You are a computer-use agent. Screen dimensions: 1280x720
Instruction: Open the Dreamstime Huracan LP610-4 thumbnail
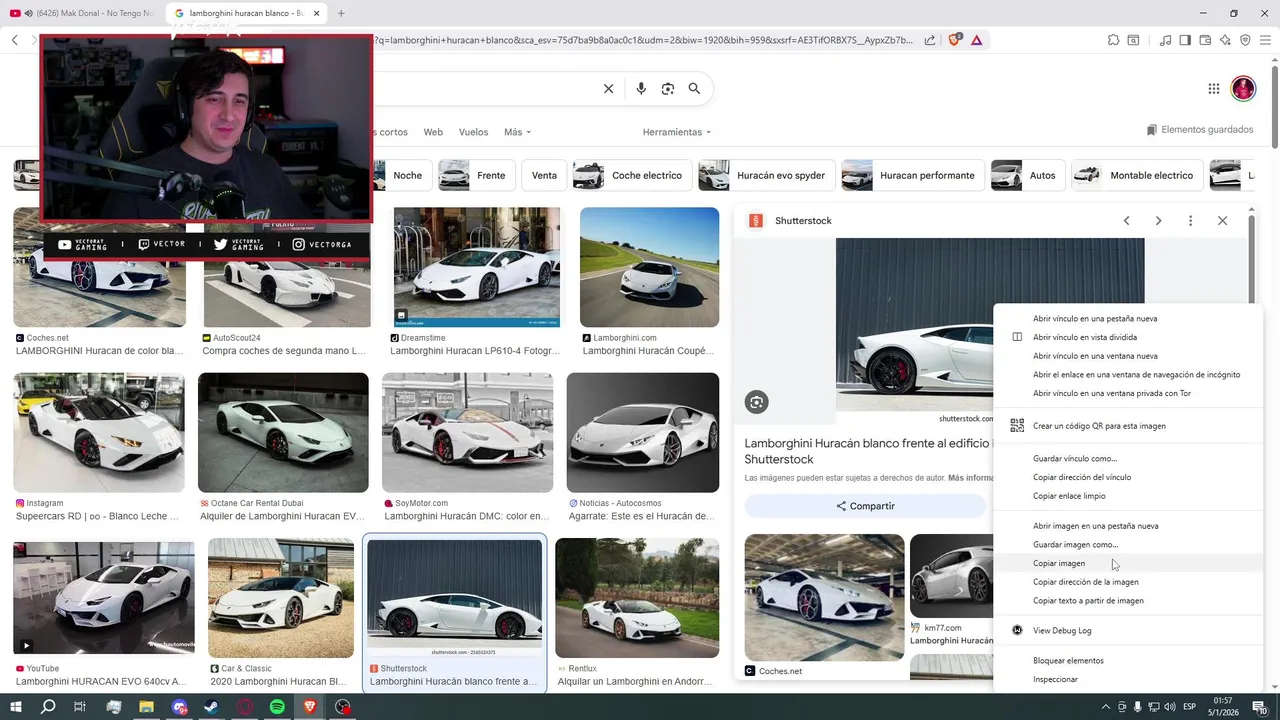(477, 267)
